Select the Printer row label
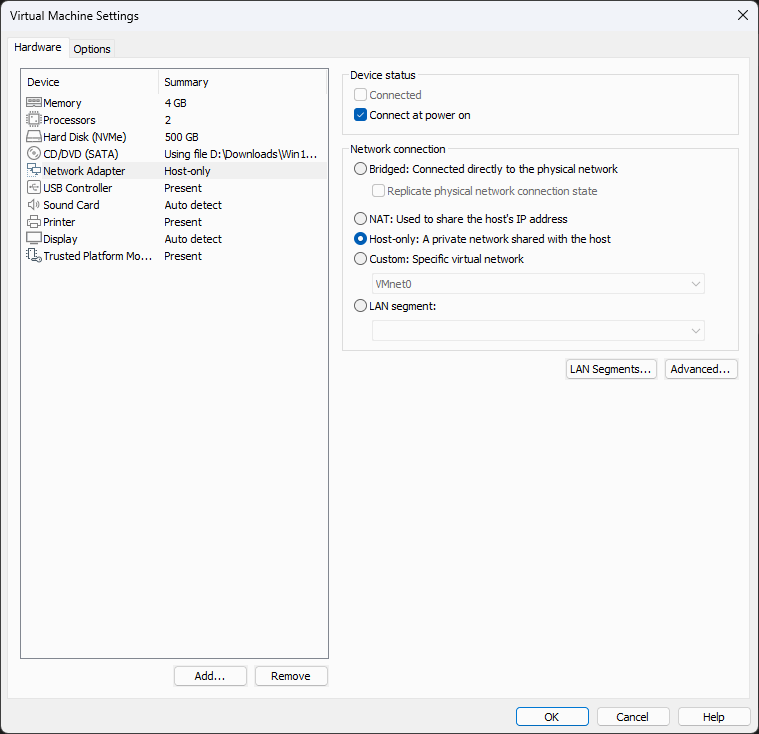The image size is (759, 734). (x=59, y=222)
